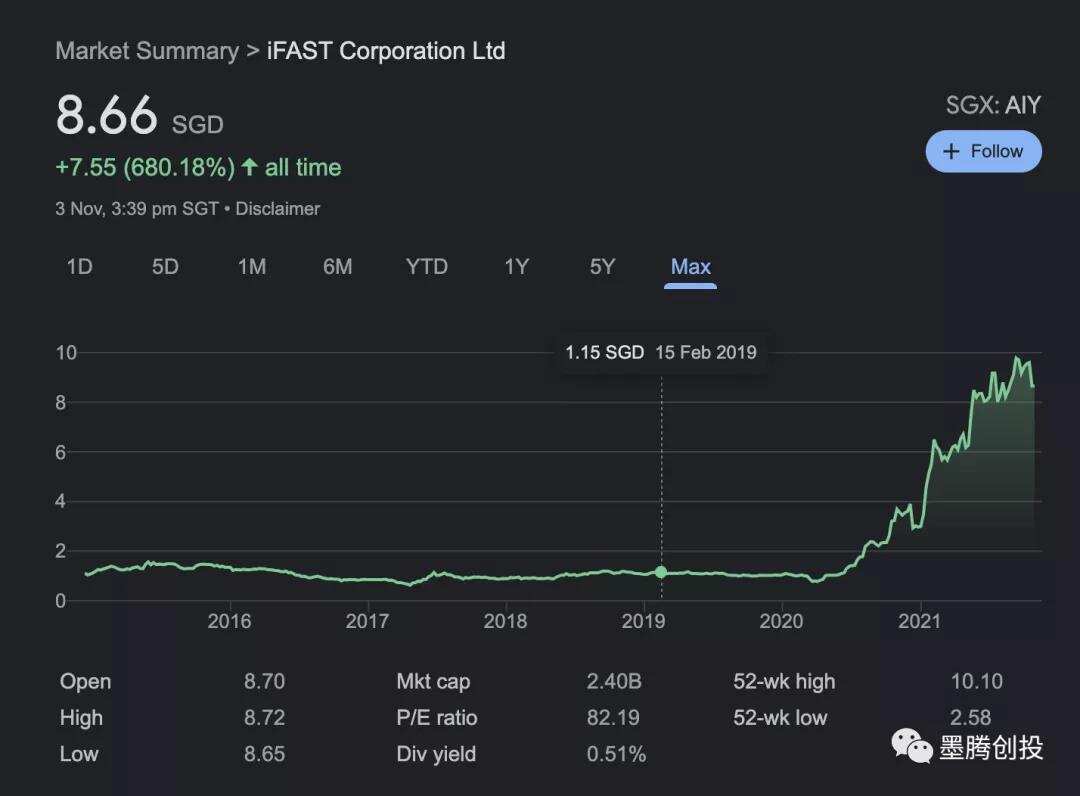1080x796 pixels.
Task: Switch to the 1M chart view
Action: click(252, 267)
